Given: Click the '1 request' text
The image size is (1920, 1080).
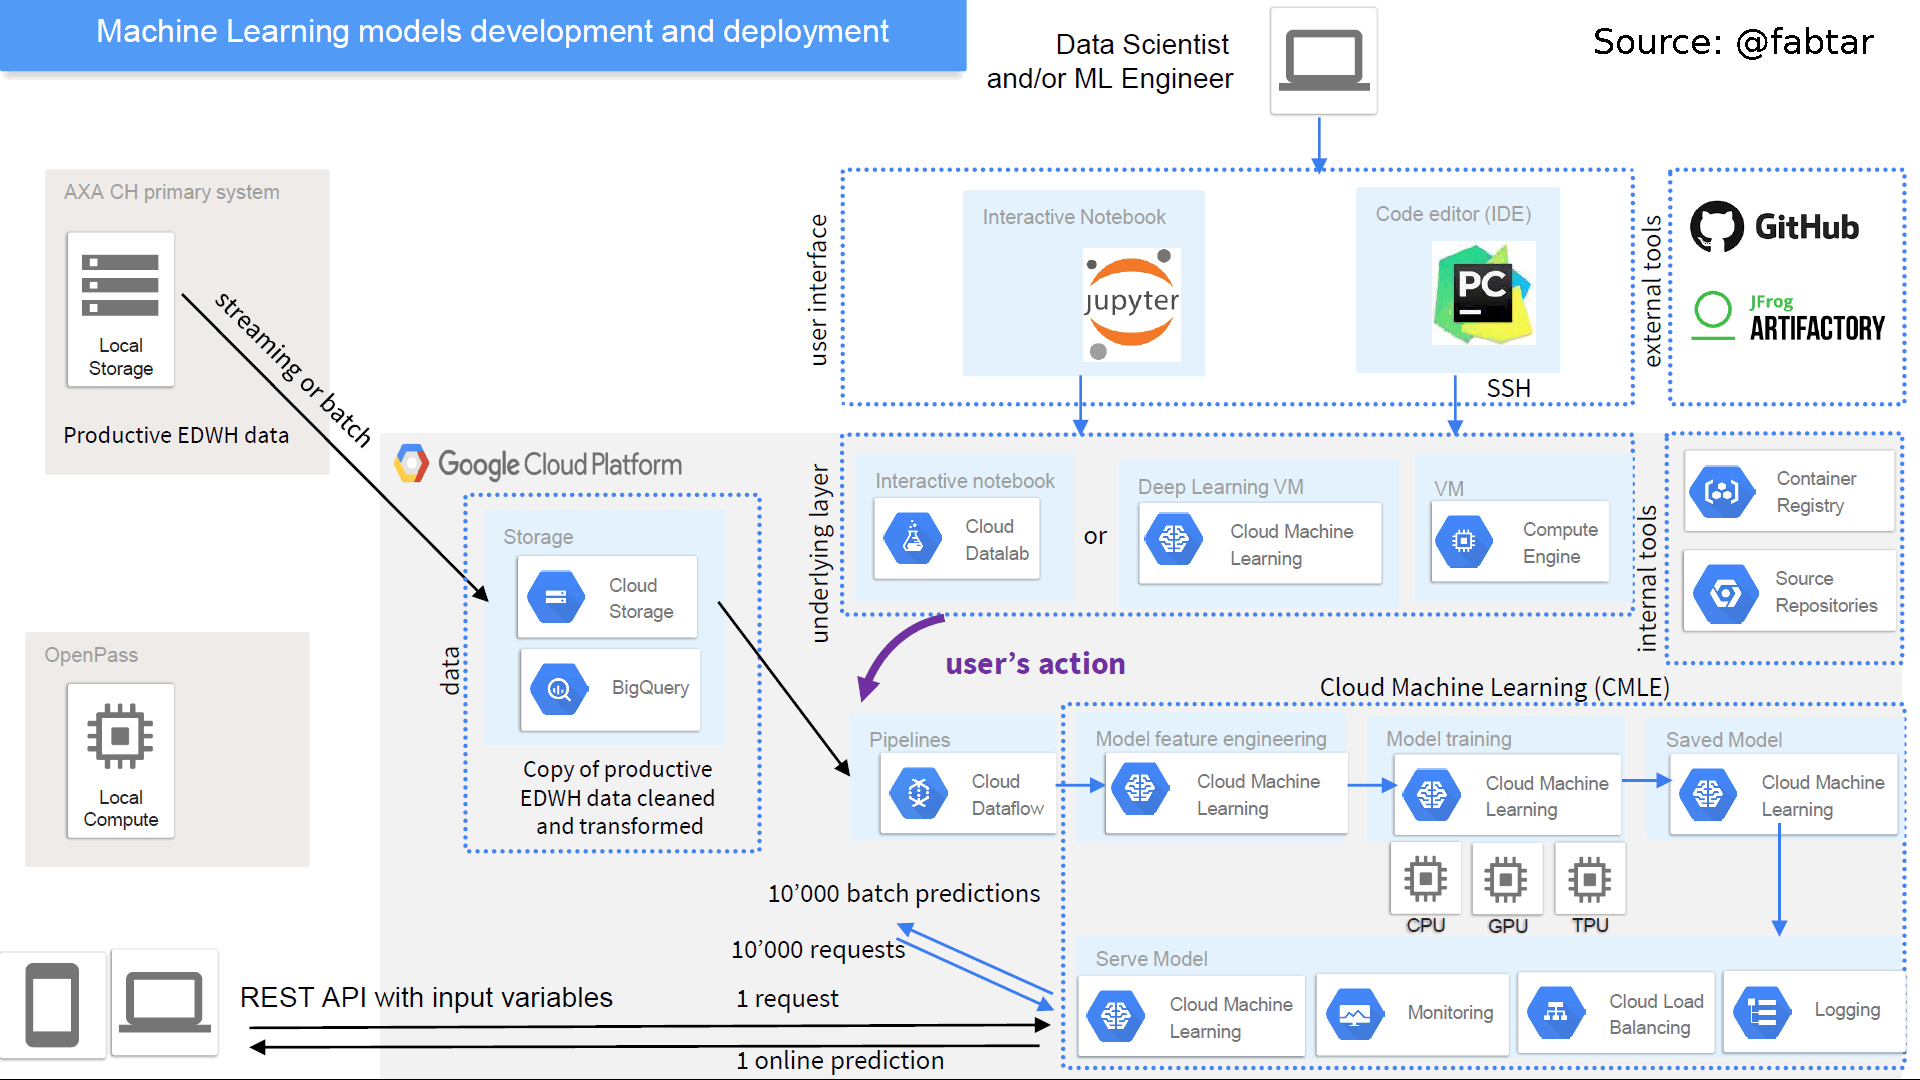Looking at the screenshot, I should 787,998.
